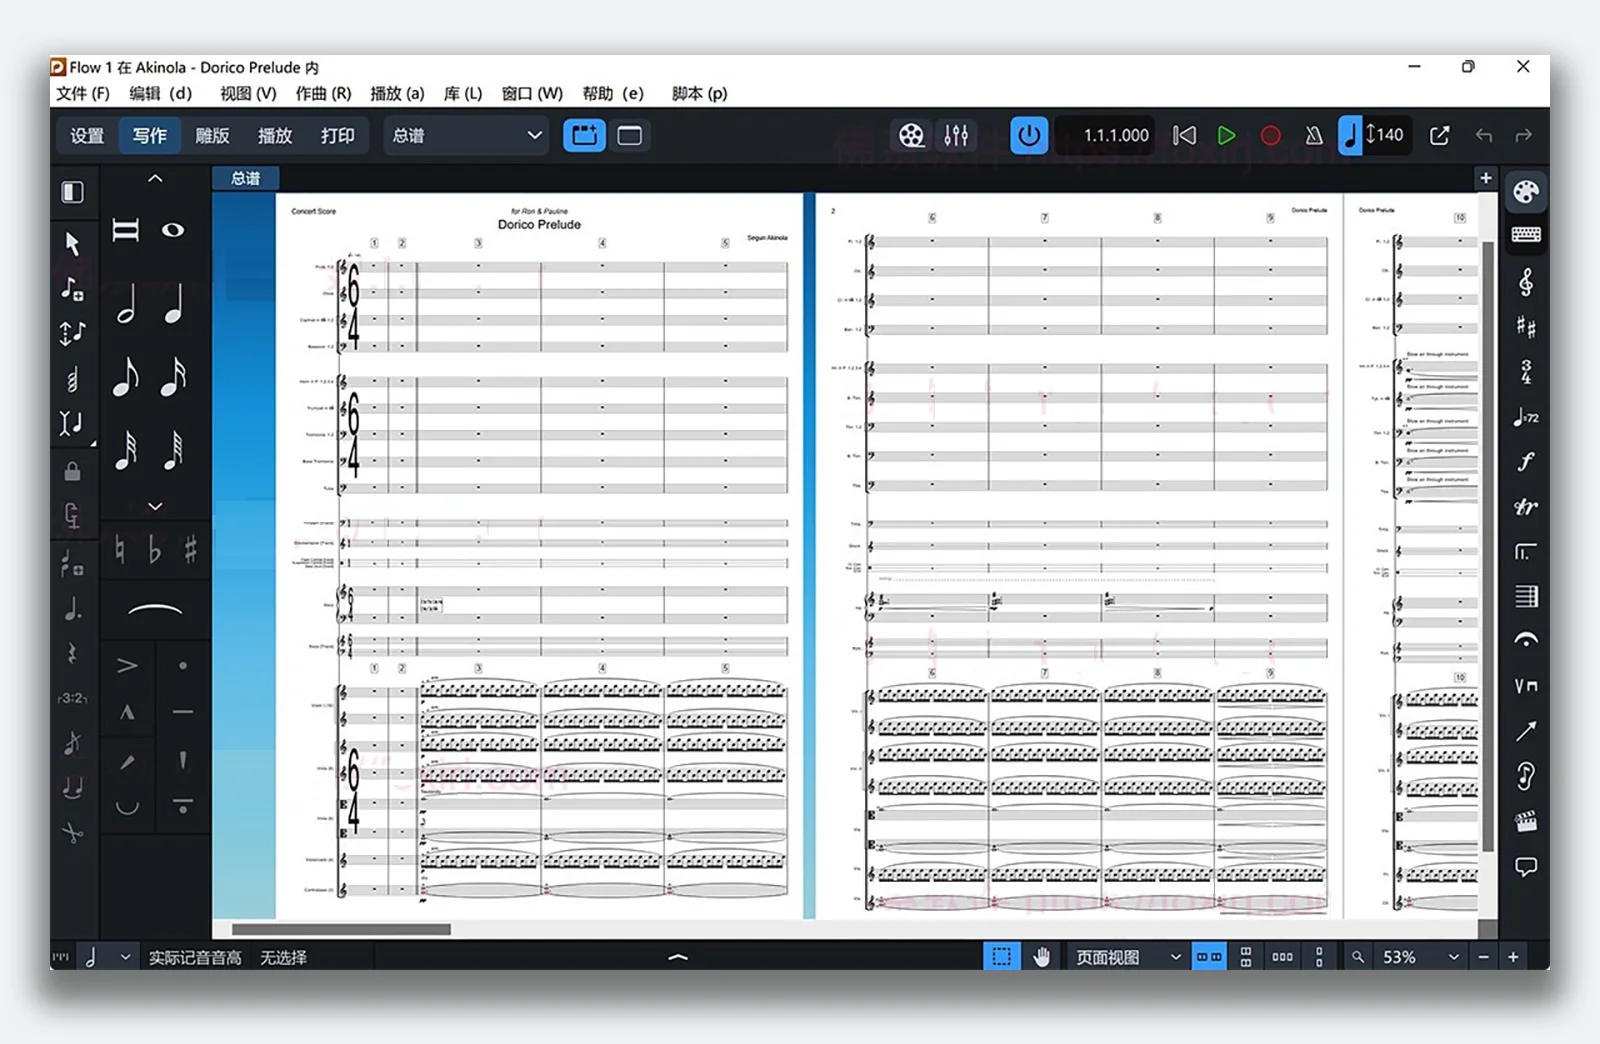Select the sixteenth note duration
The image size is (1600, 1044).
pyautogui.click(x=174, y=377)
